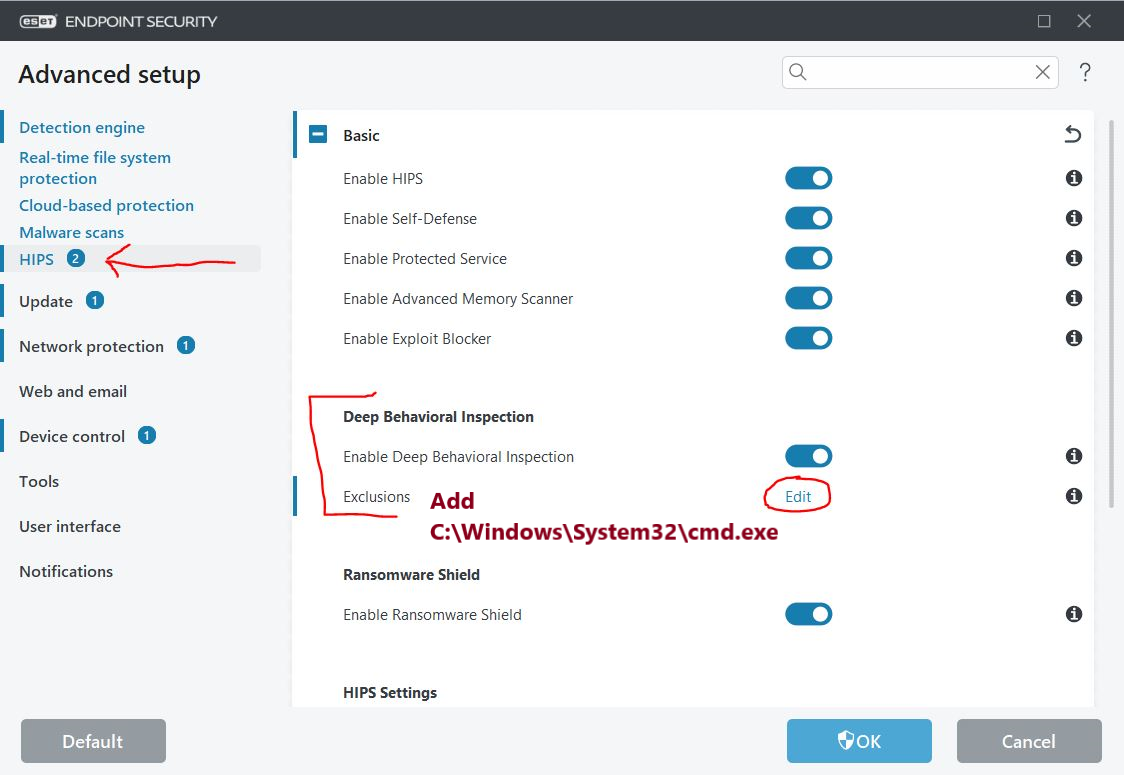Select Device control in sidebar
1124x775 pixels.
tap(72, 437)
